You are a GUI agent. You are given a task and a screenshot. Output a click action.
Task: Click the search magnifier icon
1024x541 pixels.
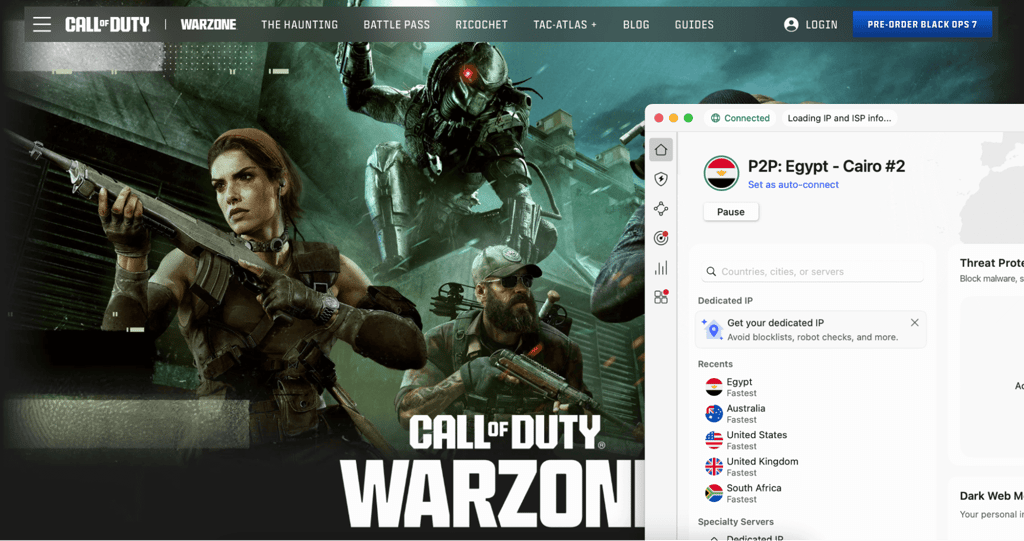(x=711, y=271)
